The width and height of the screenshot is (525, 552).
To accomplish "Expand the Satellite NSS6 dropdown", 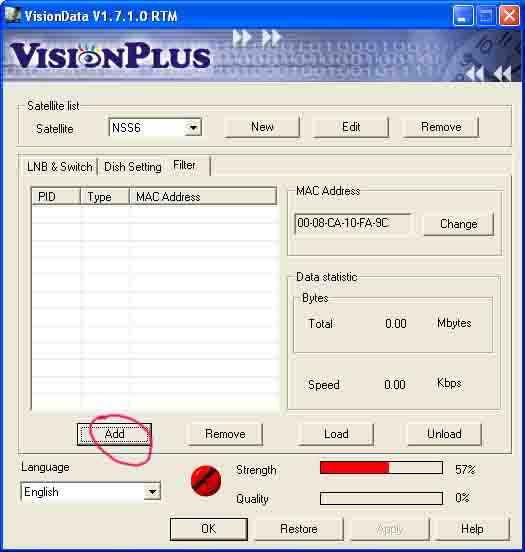I will point(193,127).
